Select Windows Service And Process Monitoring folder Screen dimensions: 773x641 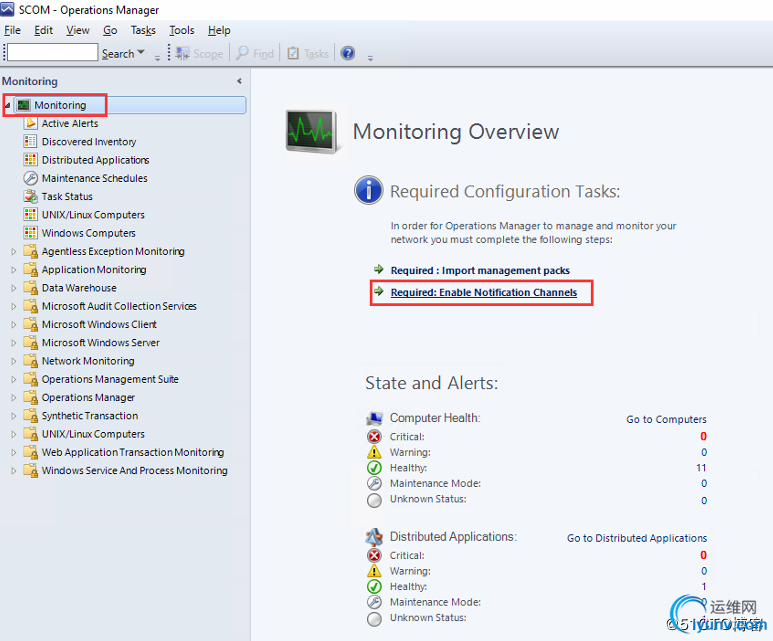pyautogui.click(x=135, y=470)
